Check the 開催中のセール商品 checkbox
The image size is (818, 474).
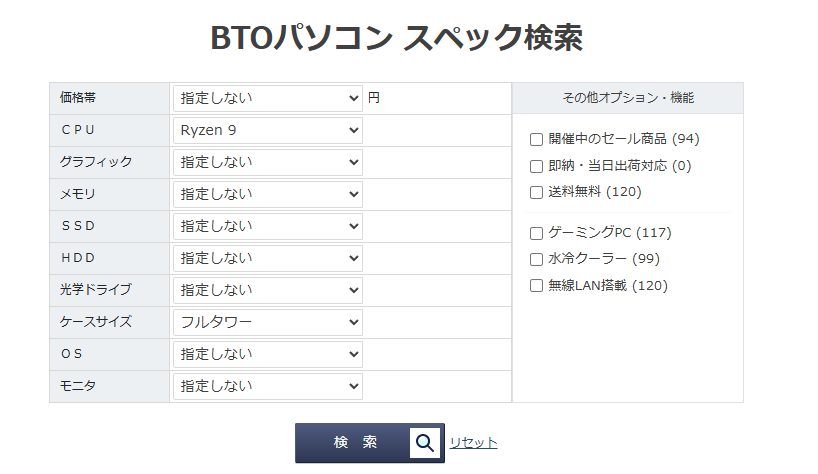coord(536,139)
